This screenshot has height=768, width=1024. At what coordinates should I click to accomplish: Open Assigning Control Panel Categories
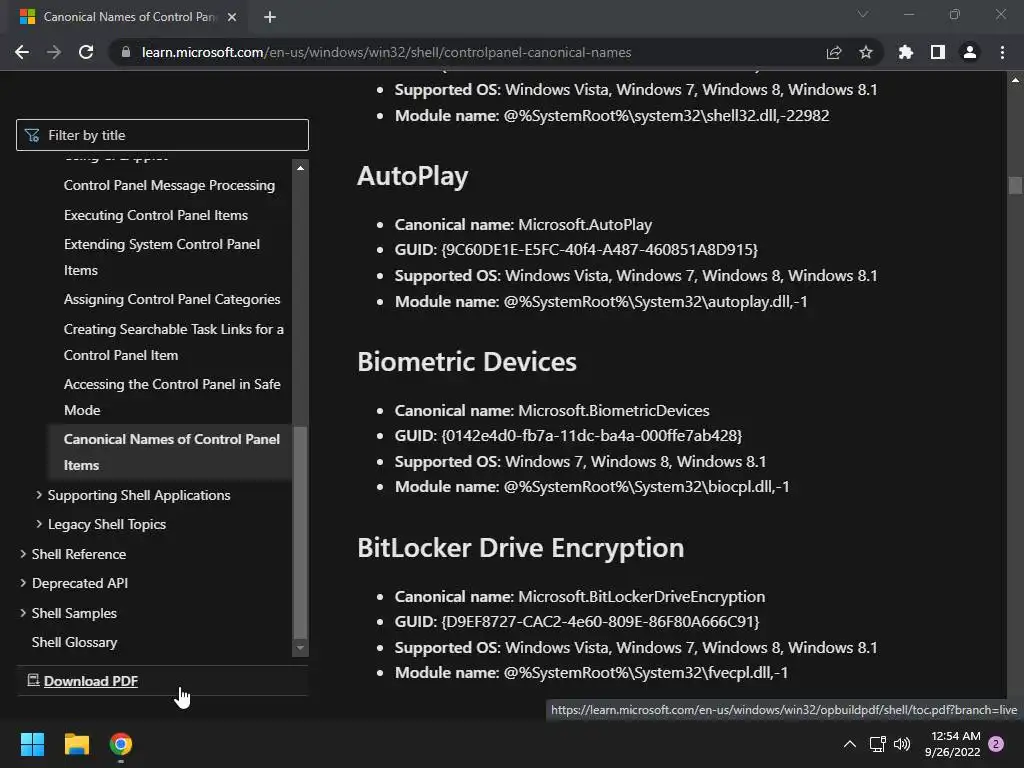pos(172,299)
